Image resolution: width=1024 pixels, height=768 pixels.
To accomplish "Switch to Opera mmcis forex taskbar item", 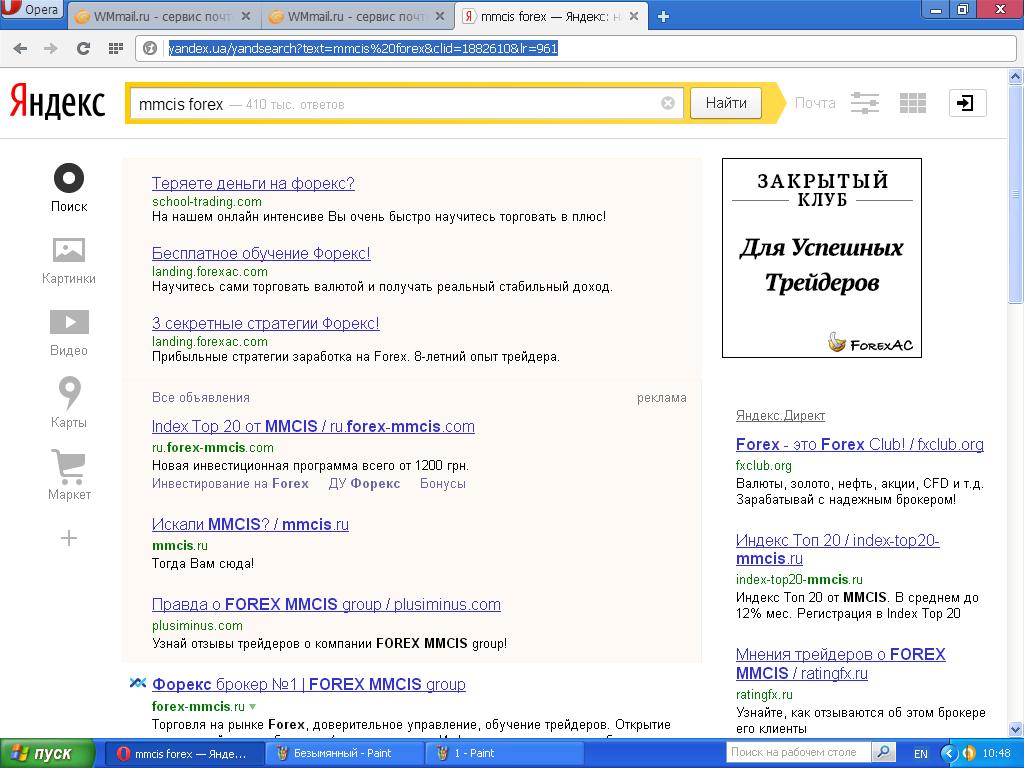I will [183, 753].
